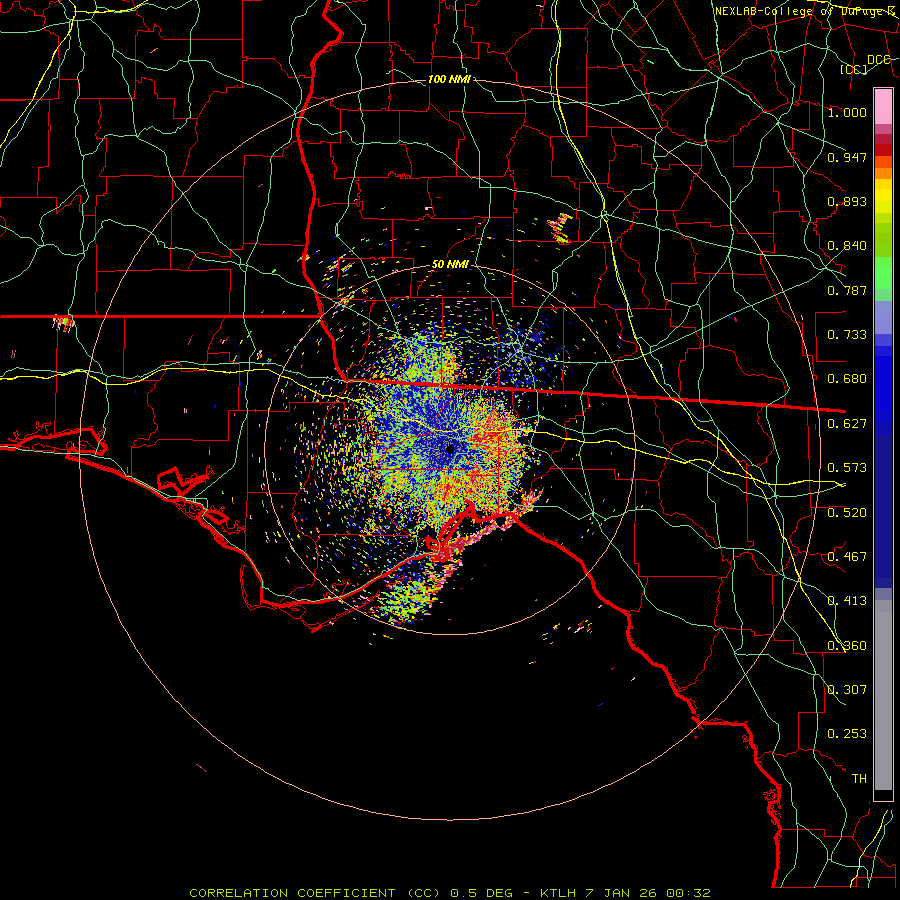Click the 50 NMI range ring label
900x900 pixels.
[450, 265]
